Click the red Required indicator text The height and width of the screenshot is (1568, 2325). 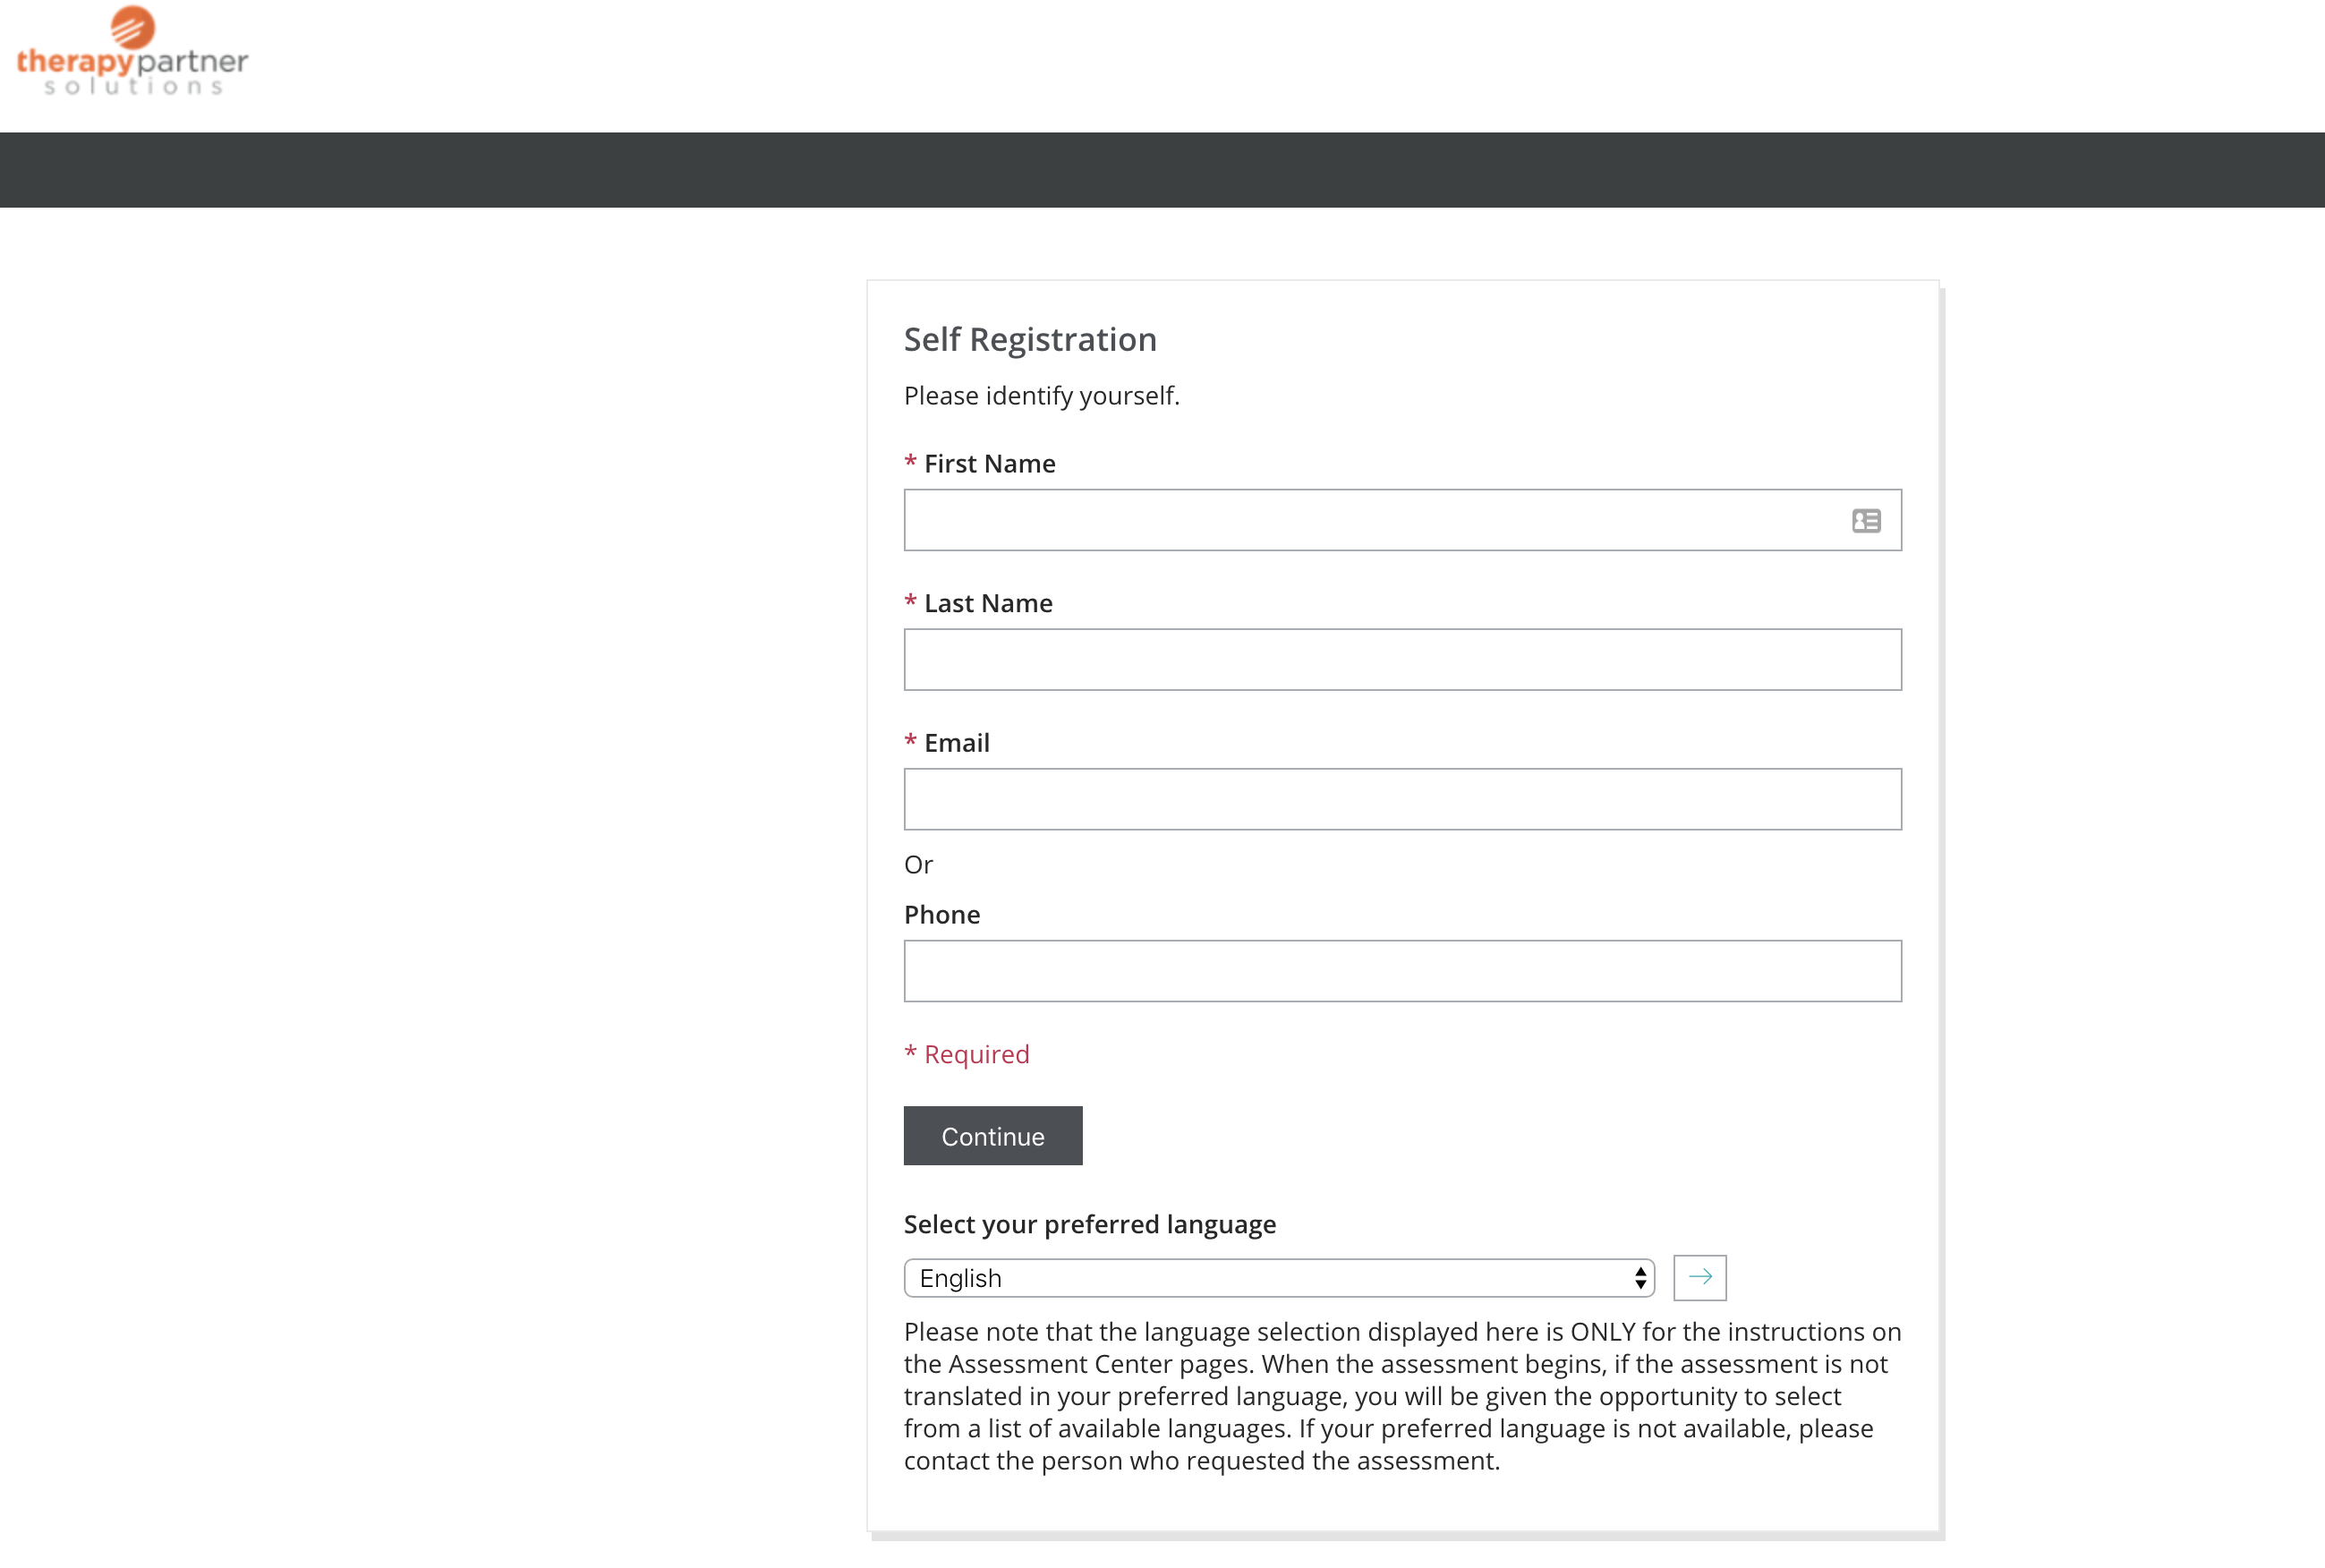(966, 1053)
